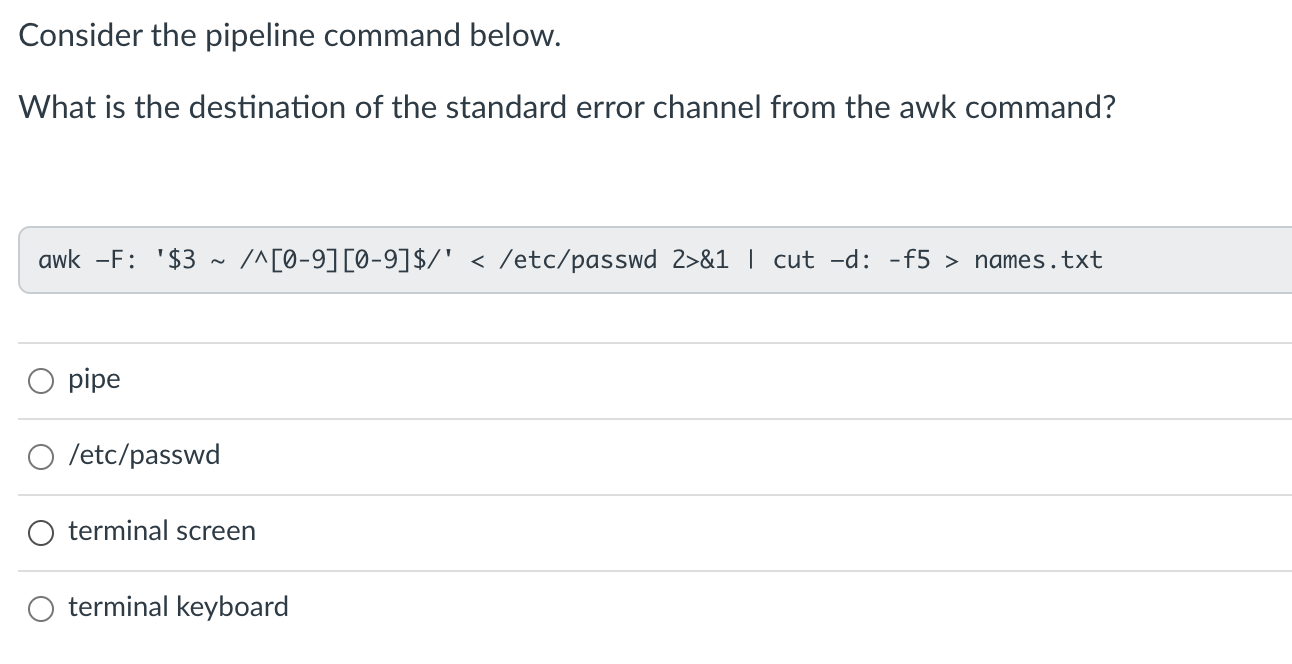The width and height of the screenshot is (1292, 664).
Task: Pick the terminal keyboard radio button
Action: pyautogui.click(x=42, y=609)
